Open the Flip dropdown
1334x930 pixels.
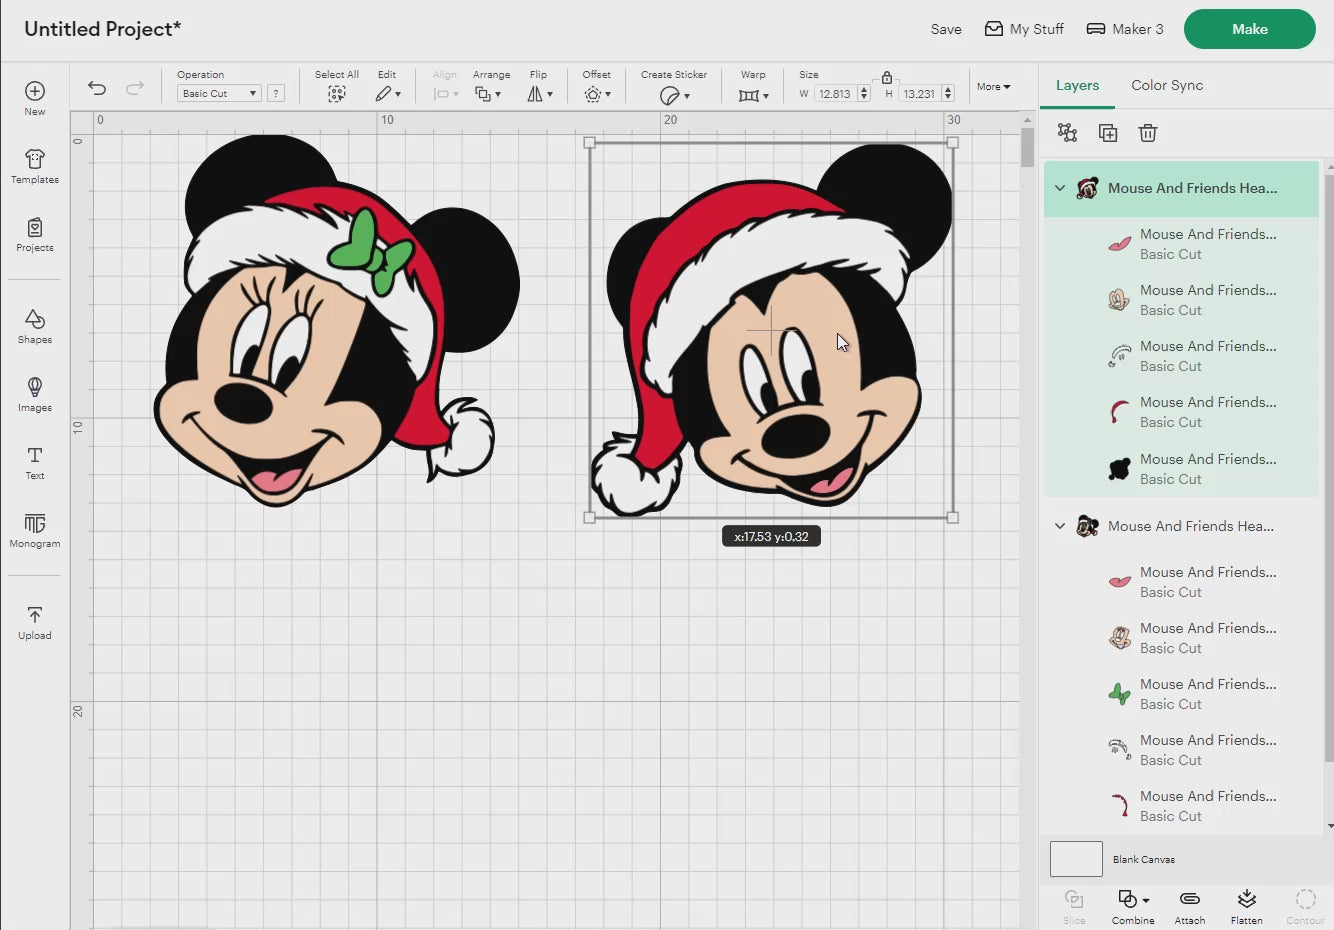[x=540, y=93]
